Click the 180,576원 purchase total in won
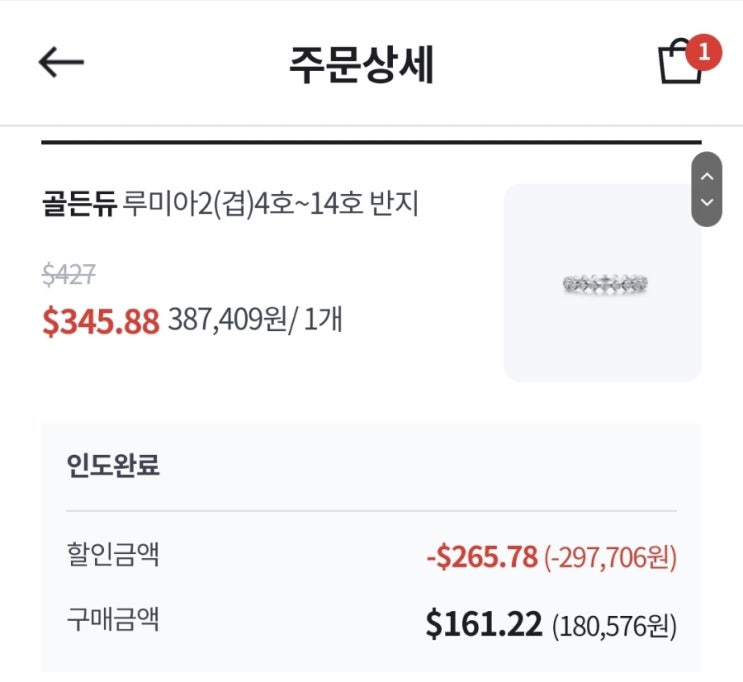The image size is (743, 682). (x=614, y=626)
